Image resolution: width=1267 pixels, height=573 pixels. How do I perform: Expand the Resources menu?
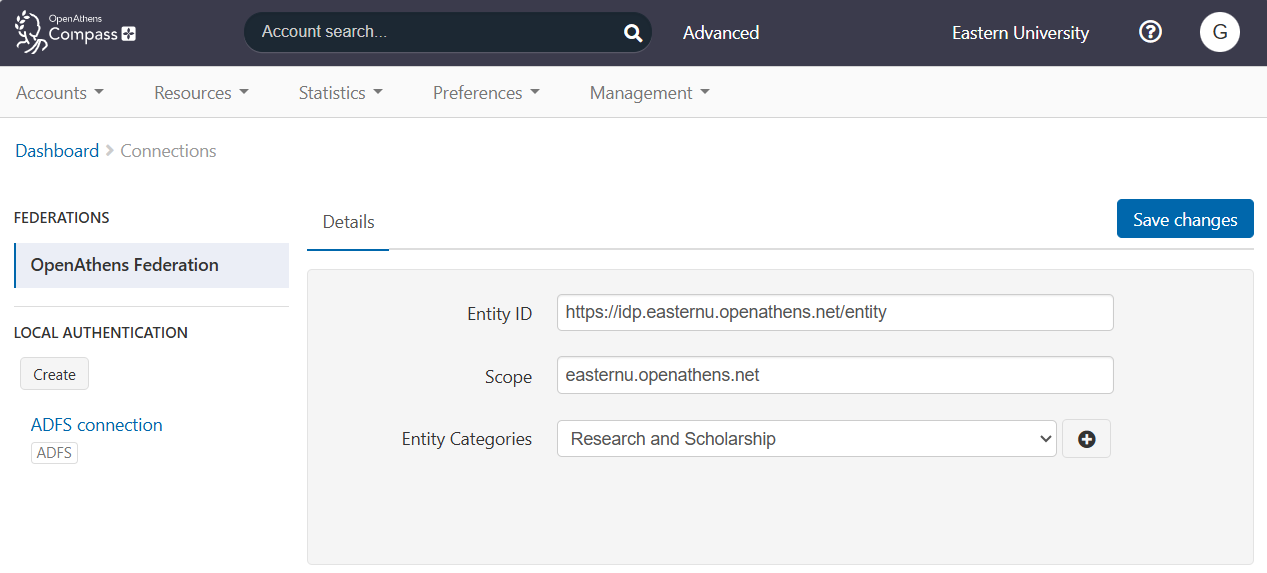click(201, 93)
